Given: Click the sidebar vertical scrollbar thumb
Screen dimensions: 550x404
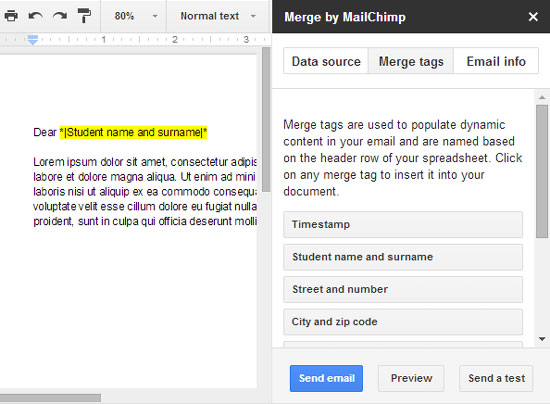Looking at the screenshot, I should click(542, 171).
